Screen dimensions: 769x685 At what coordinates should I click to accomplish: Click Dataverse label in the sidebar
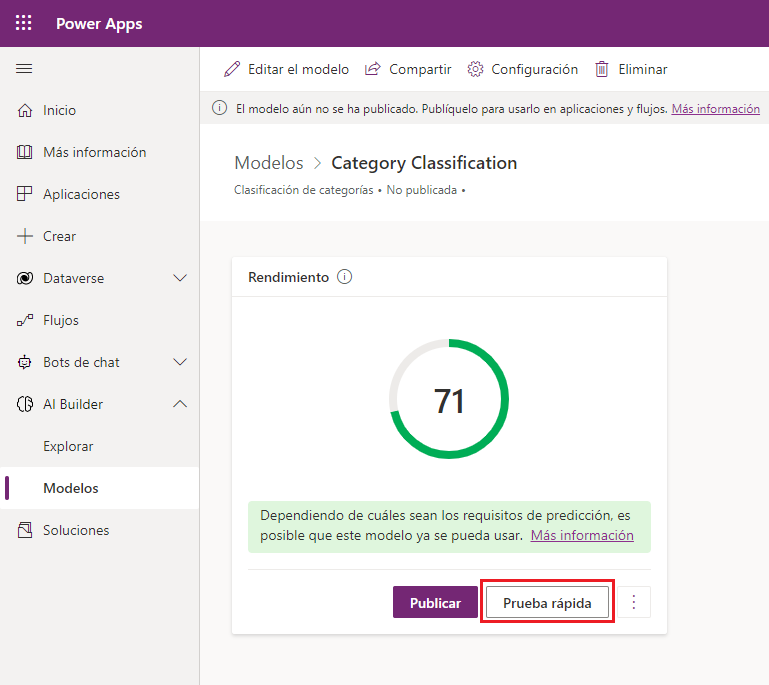(74, 278)
